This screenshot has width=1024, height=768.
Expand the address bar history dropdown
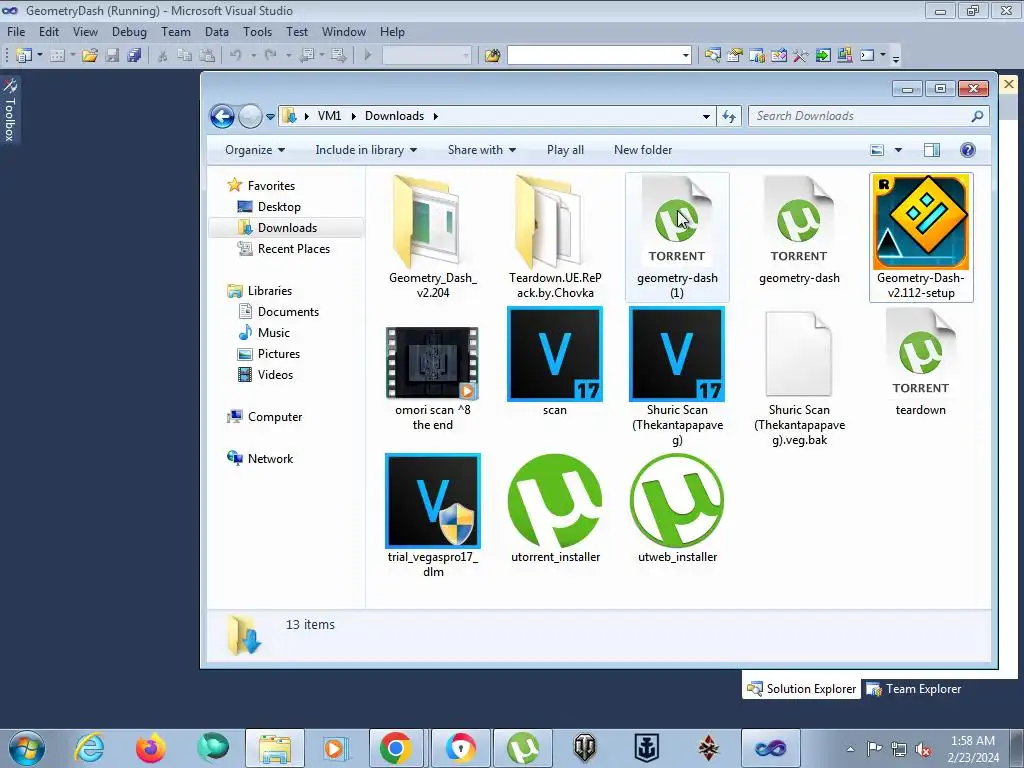click(x=706, y=116)
